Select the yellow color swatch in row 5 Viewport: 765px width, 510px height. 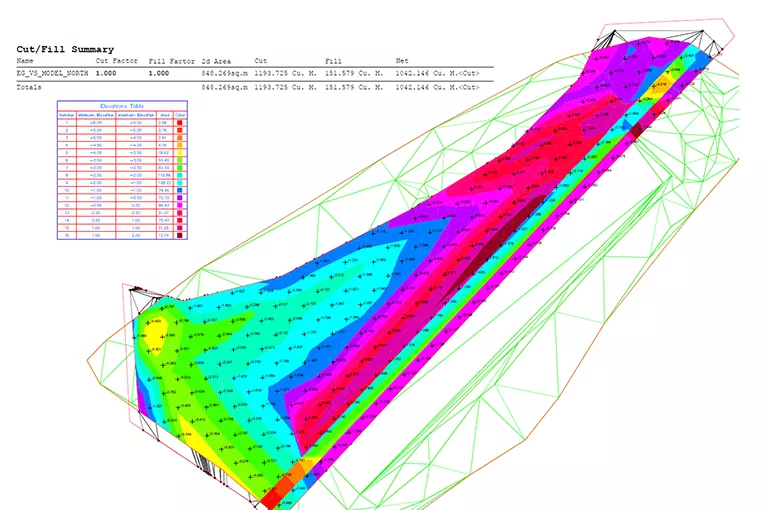(x=180, y=152)
